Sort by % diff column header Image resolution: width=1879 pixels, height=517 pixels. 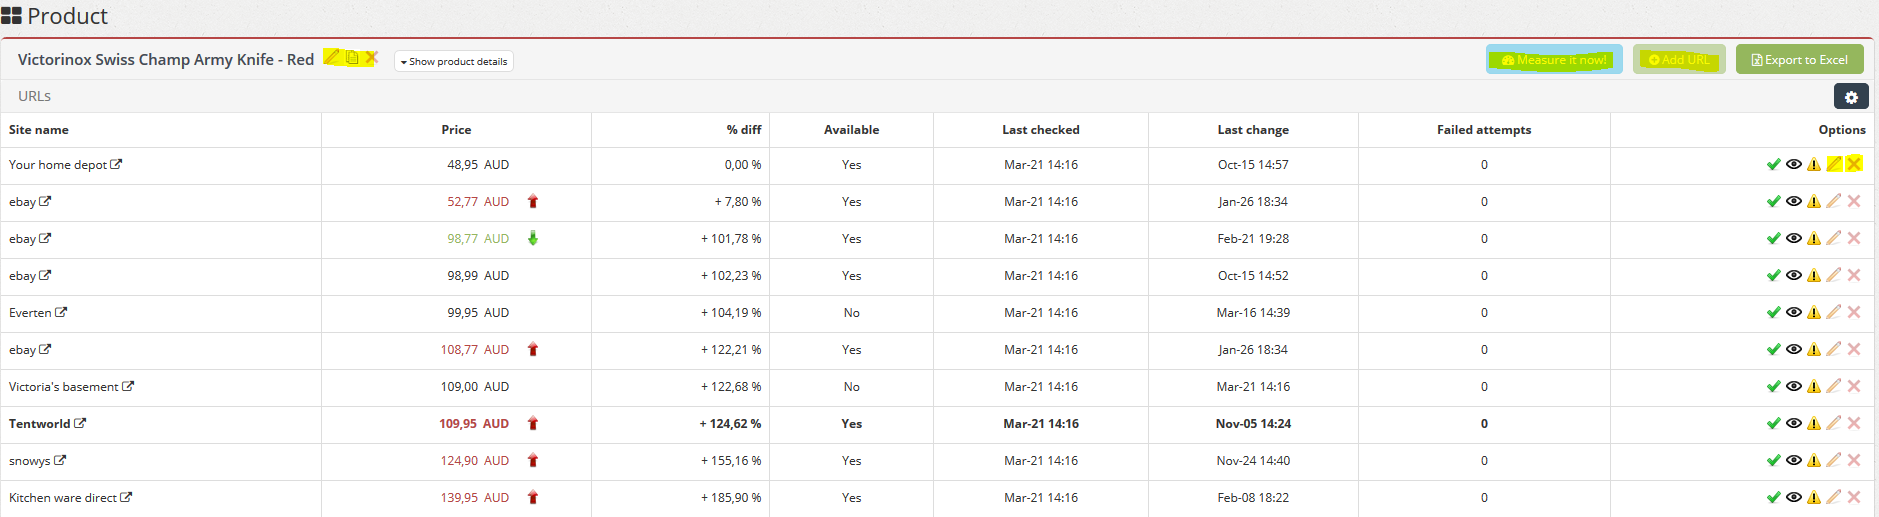pyautogui.click(x=744, y=130)
